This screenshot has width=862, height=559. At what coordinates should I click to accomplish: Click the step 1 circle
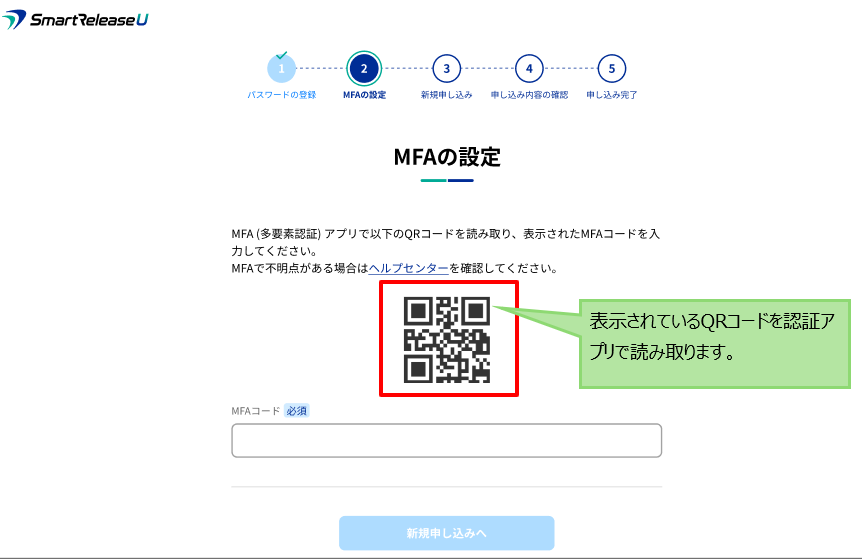click(x=282, y=69)
